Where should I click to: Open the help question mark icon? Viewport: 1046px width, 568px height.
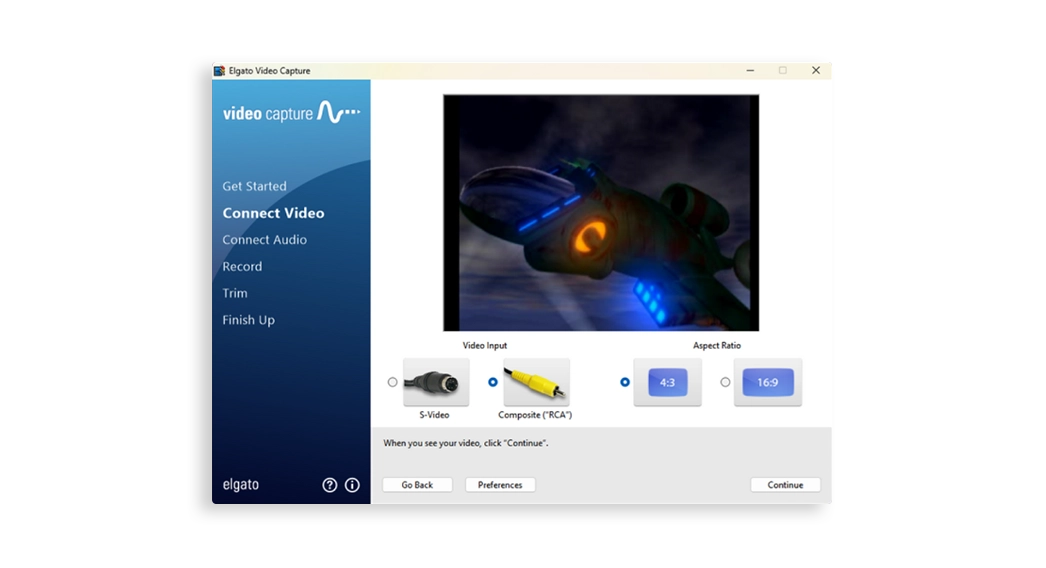click(330, 485)
